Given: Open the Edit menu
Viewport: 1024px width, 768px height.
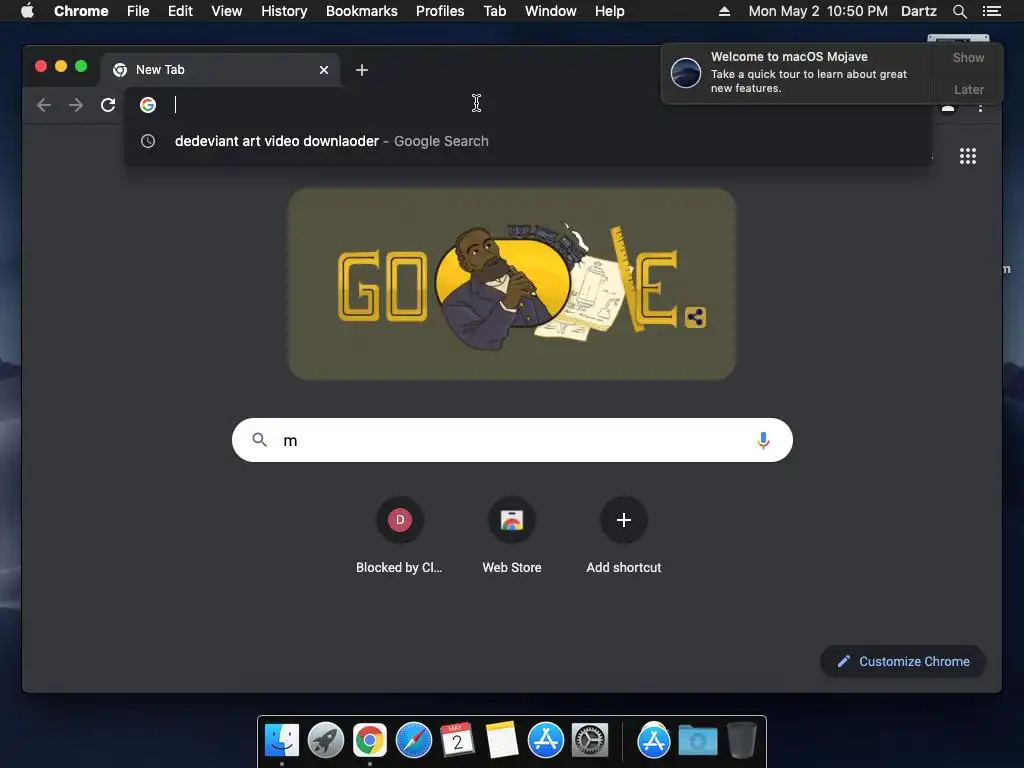Looking at the screenshot, I should 180,11.
